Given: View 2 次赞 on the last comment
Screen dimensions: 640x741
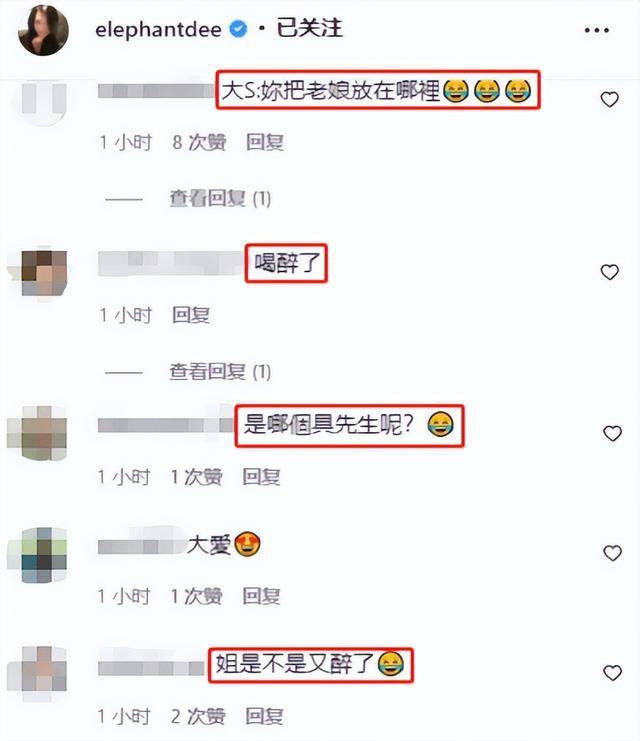Looking at the screenshot, I should 198,716.
